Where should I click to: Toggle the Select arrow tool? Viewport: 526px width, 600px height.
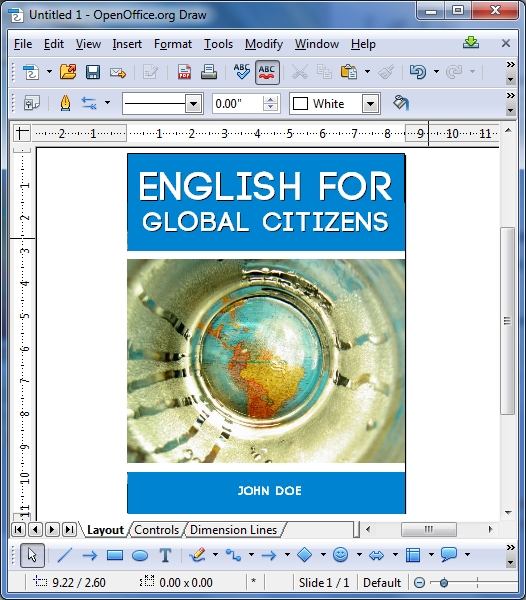[x=32, y=555]
